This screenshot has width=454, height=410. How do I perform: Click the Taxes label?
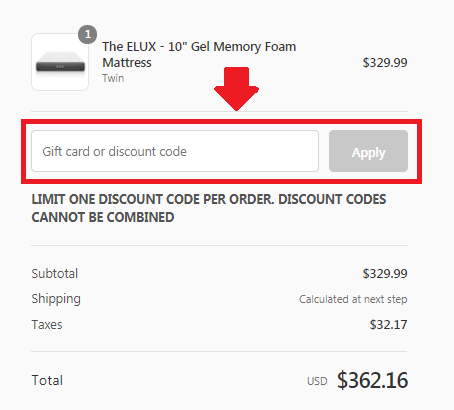click(47, 325)
